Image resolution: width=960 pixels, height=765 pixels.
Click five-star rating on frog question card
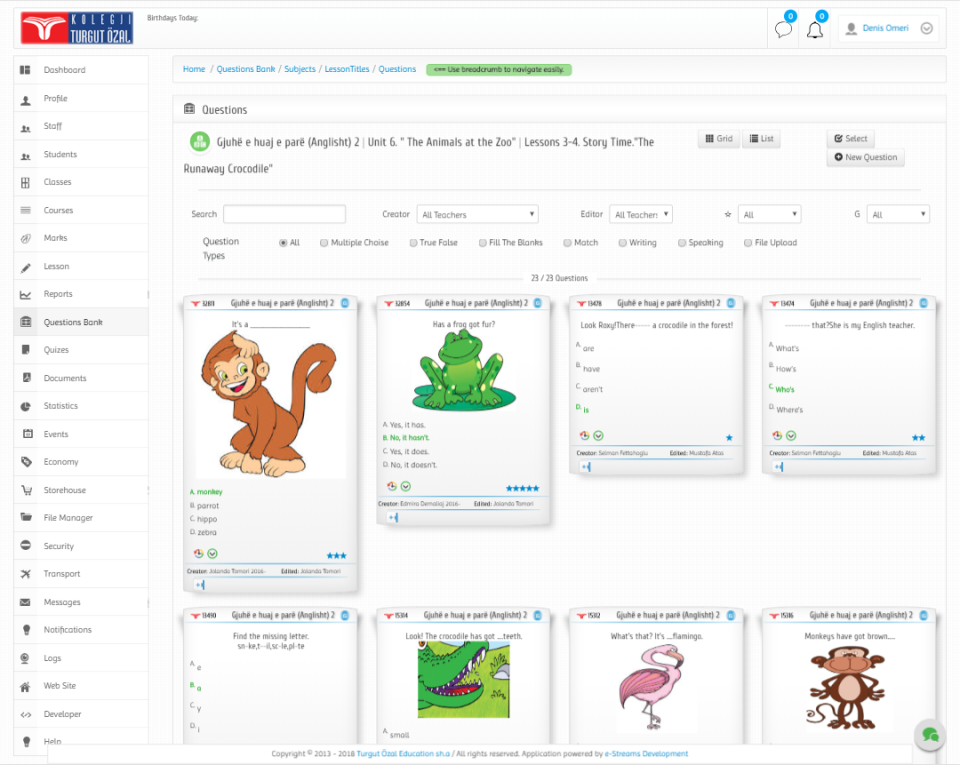point(522,488)
